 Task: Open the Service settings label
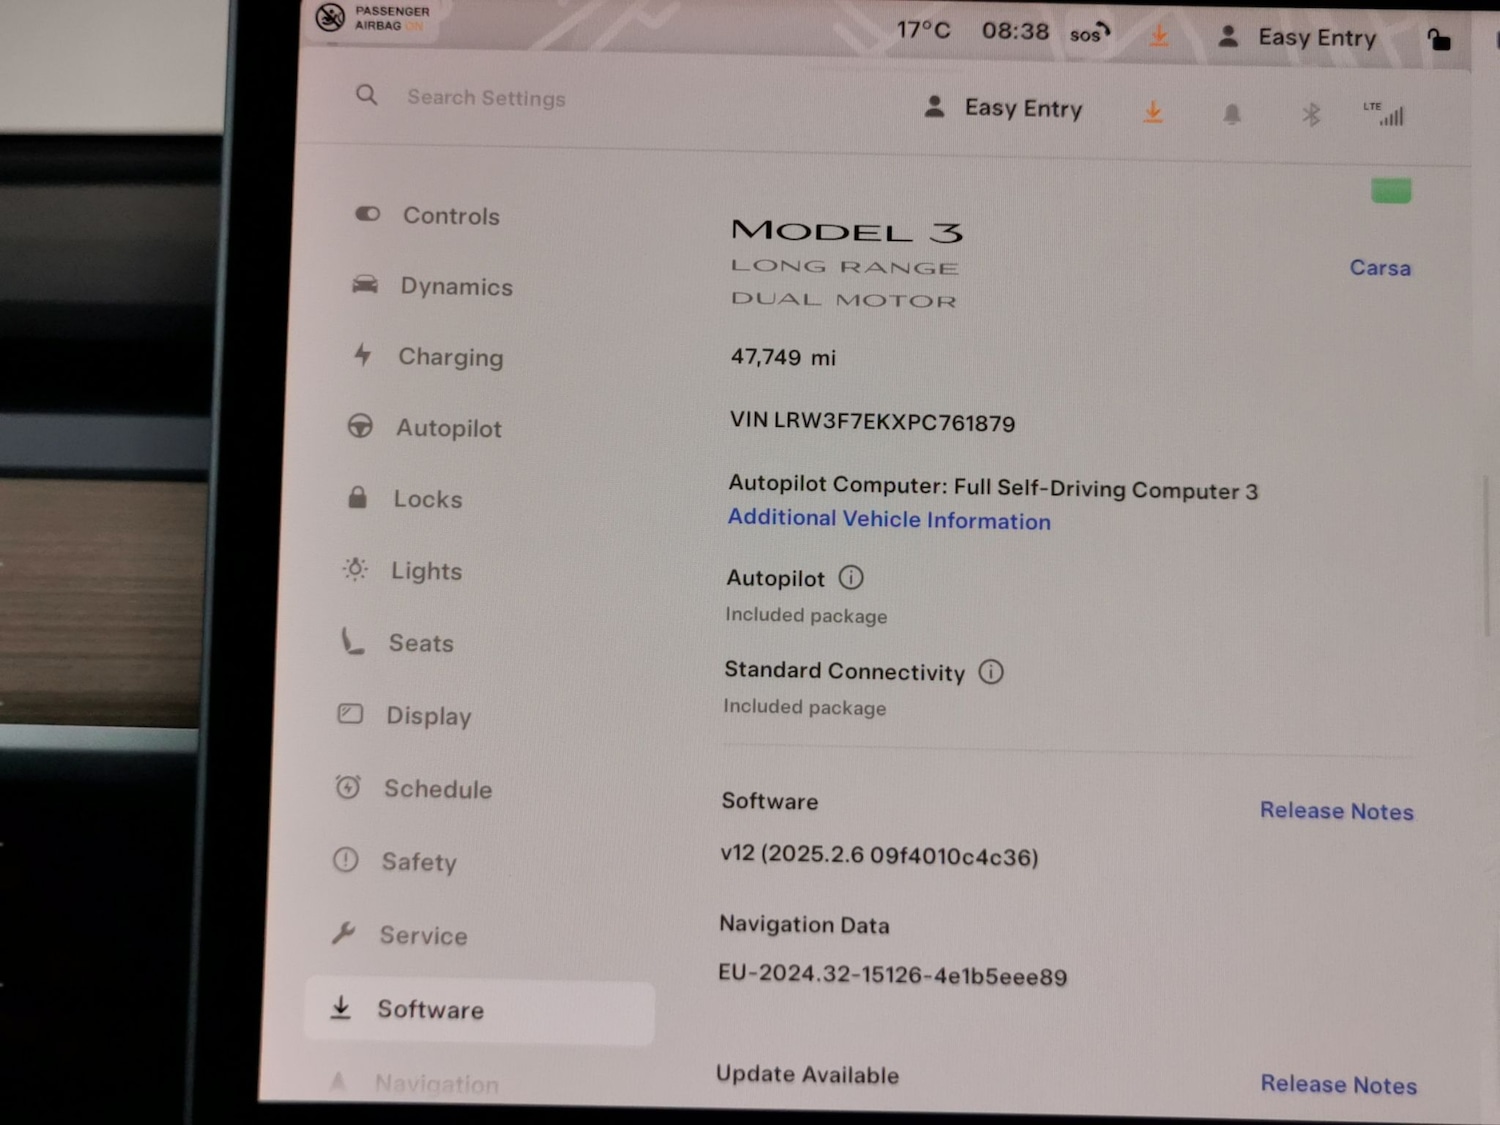coord(423,936)
